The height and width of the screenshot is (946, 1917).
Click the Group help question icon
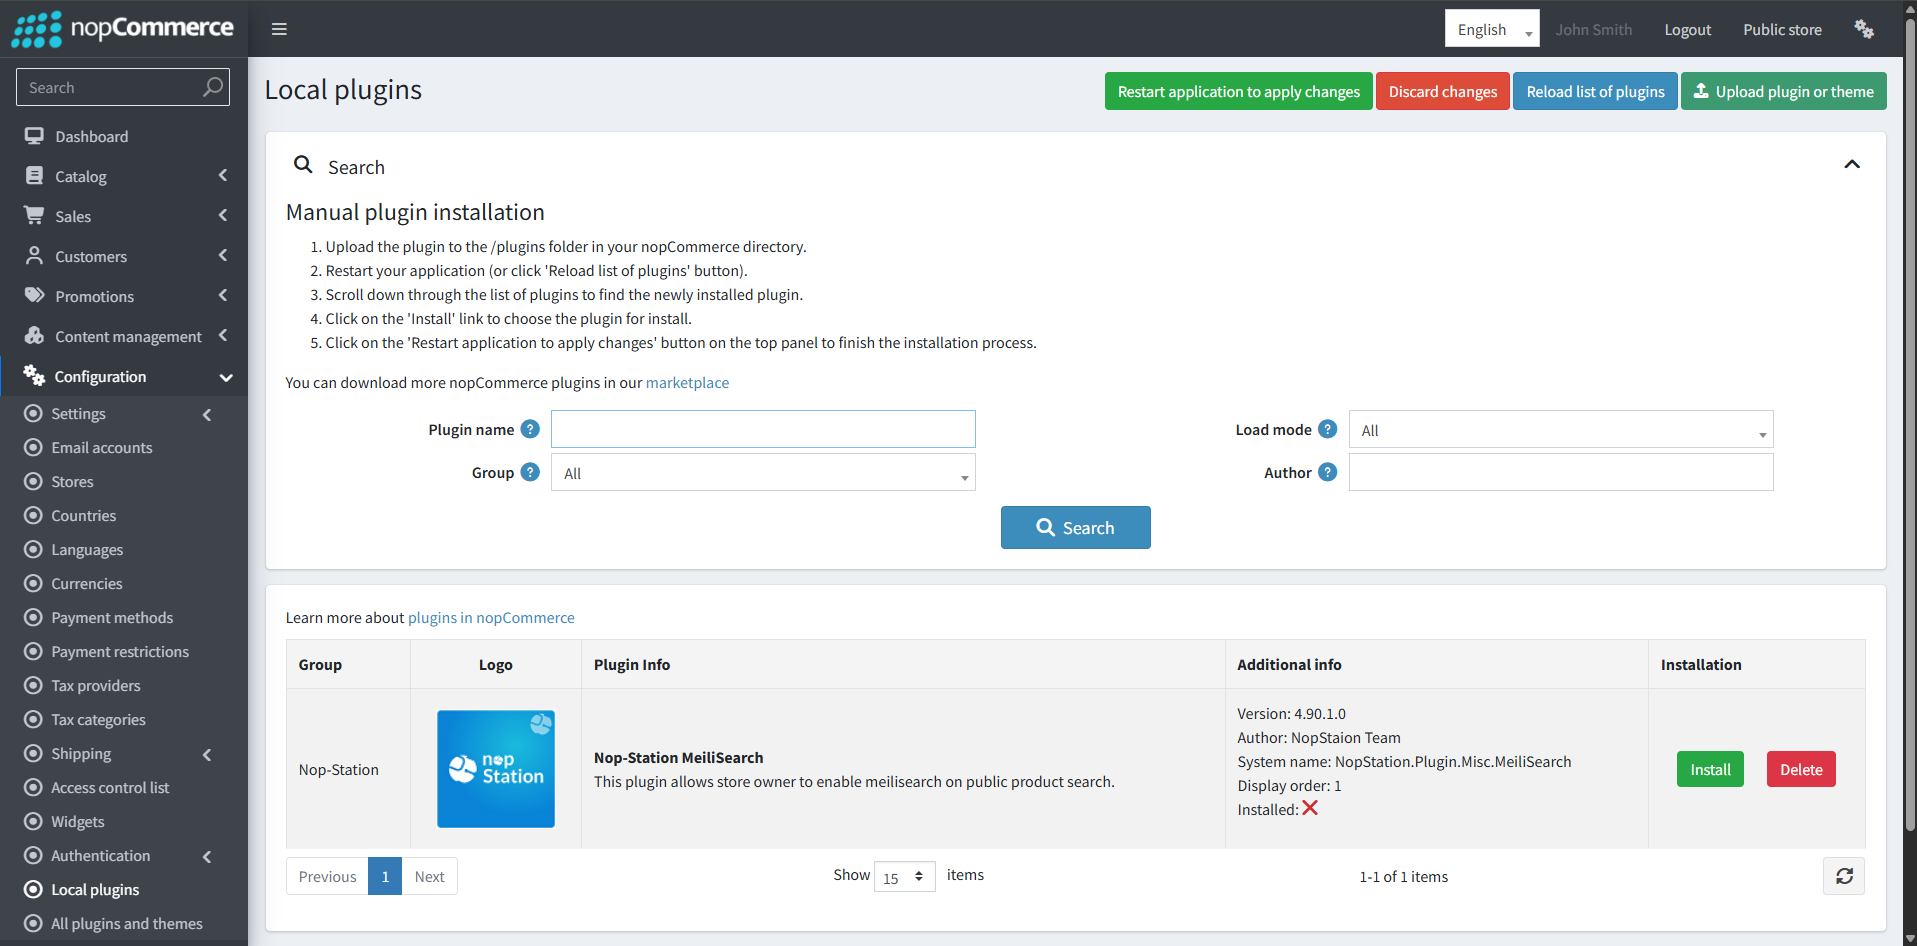pos(530,472)
